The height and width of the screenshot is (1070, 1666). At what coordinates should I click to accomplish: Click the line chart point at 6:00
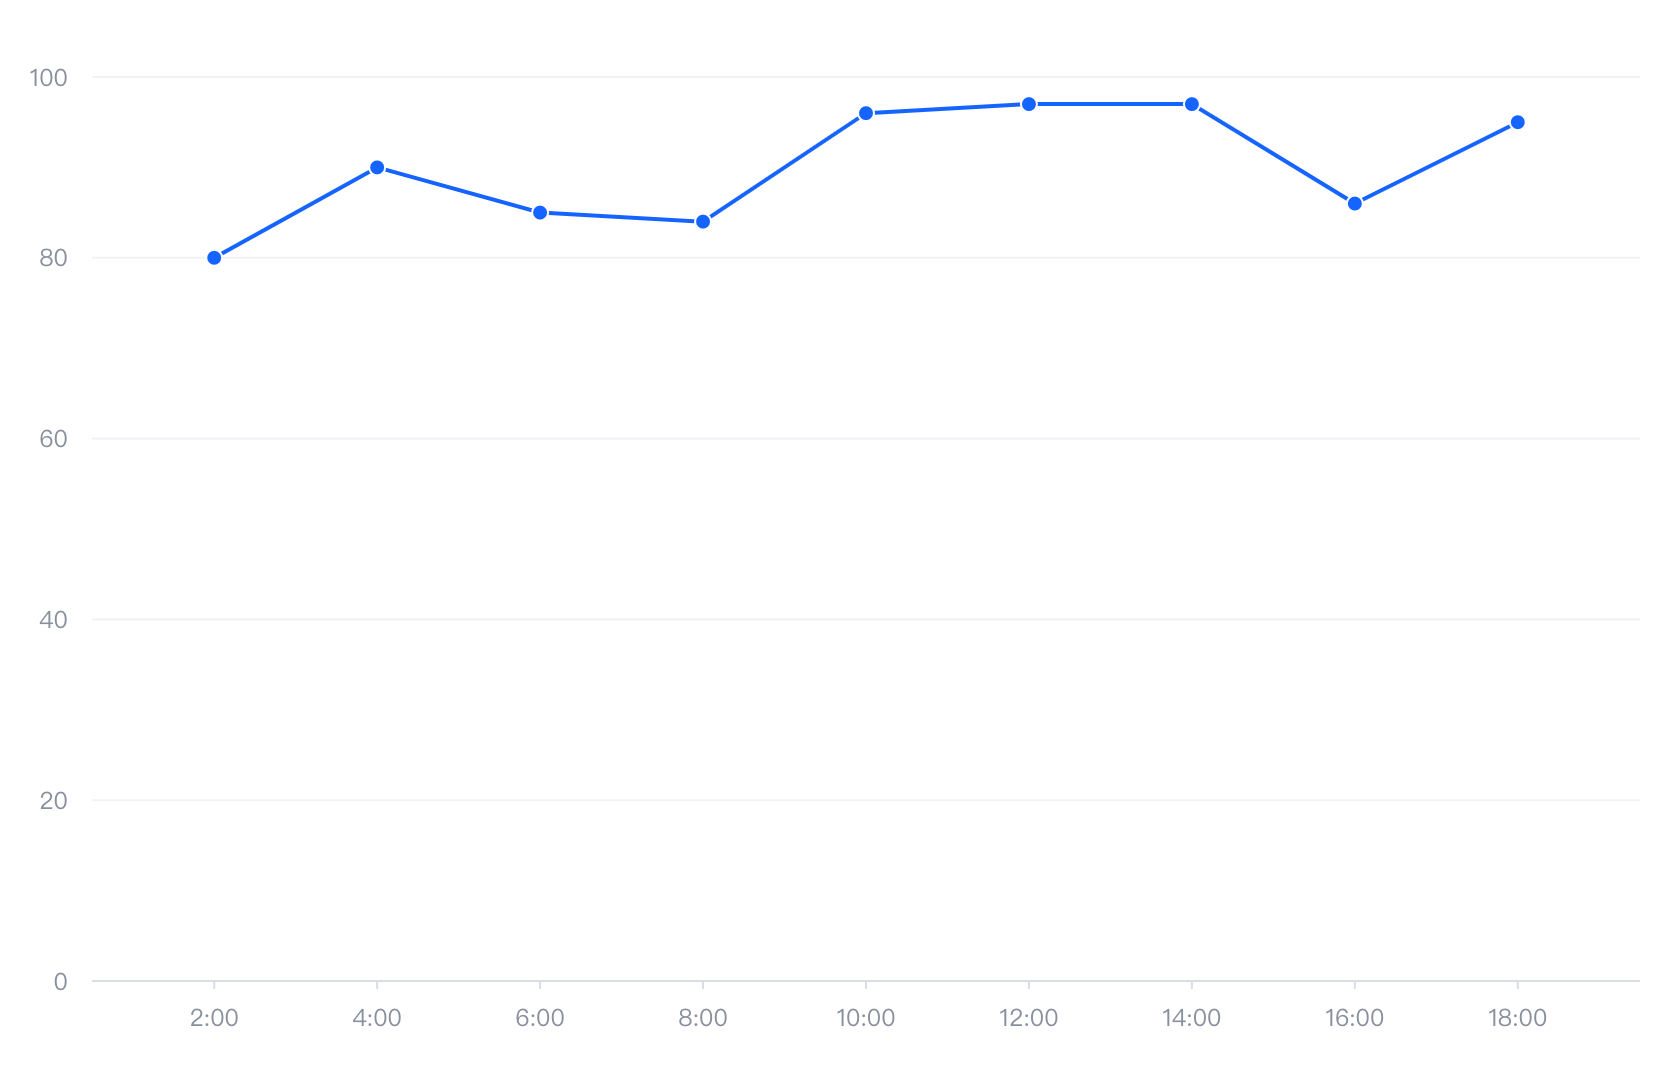pos(540,213)
